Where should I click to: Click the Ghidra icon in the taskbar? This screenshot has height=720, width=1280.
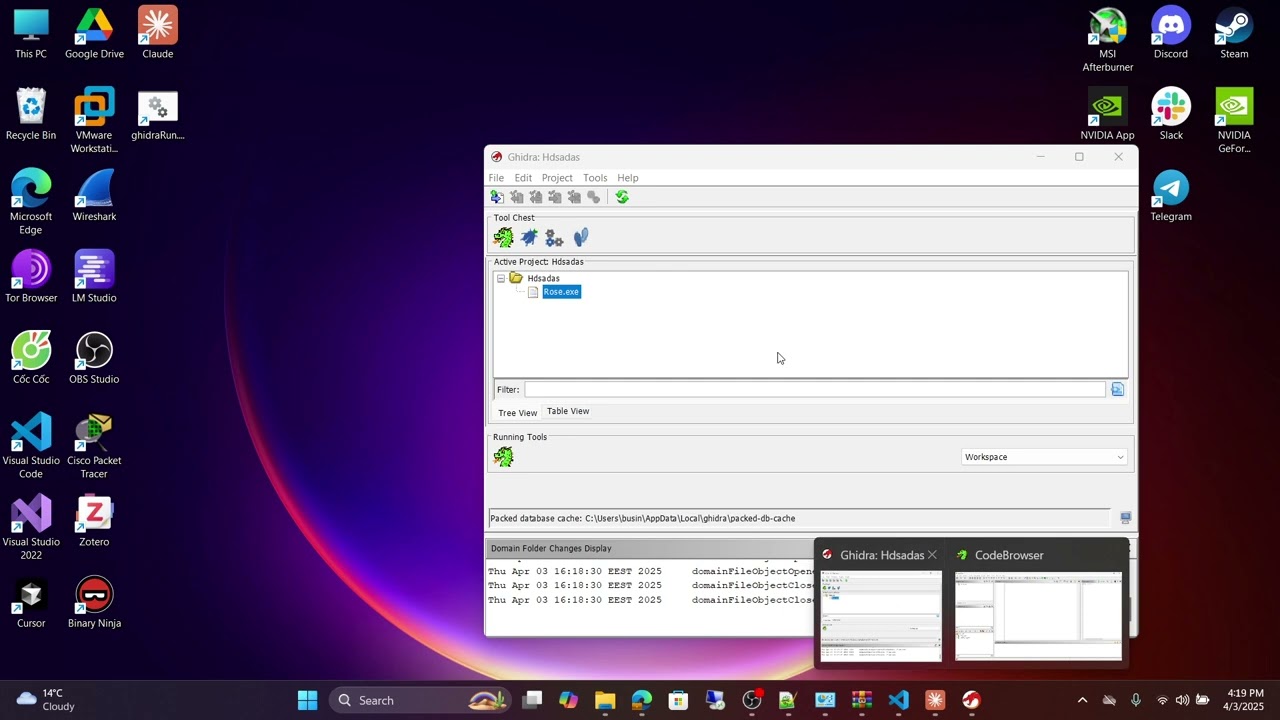(x=971, y=700)
